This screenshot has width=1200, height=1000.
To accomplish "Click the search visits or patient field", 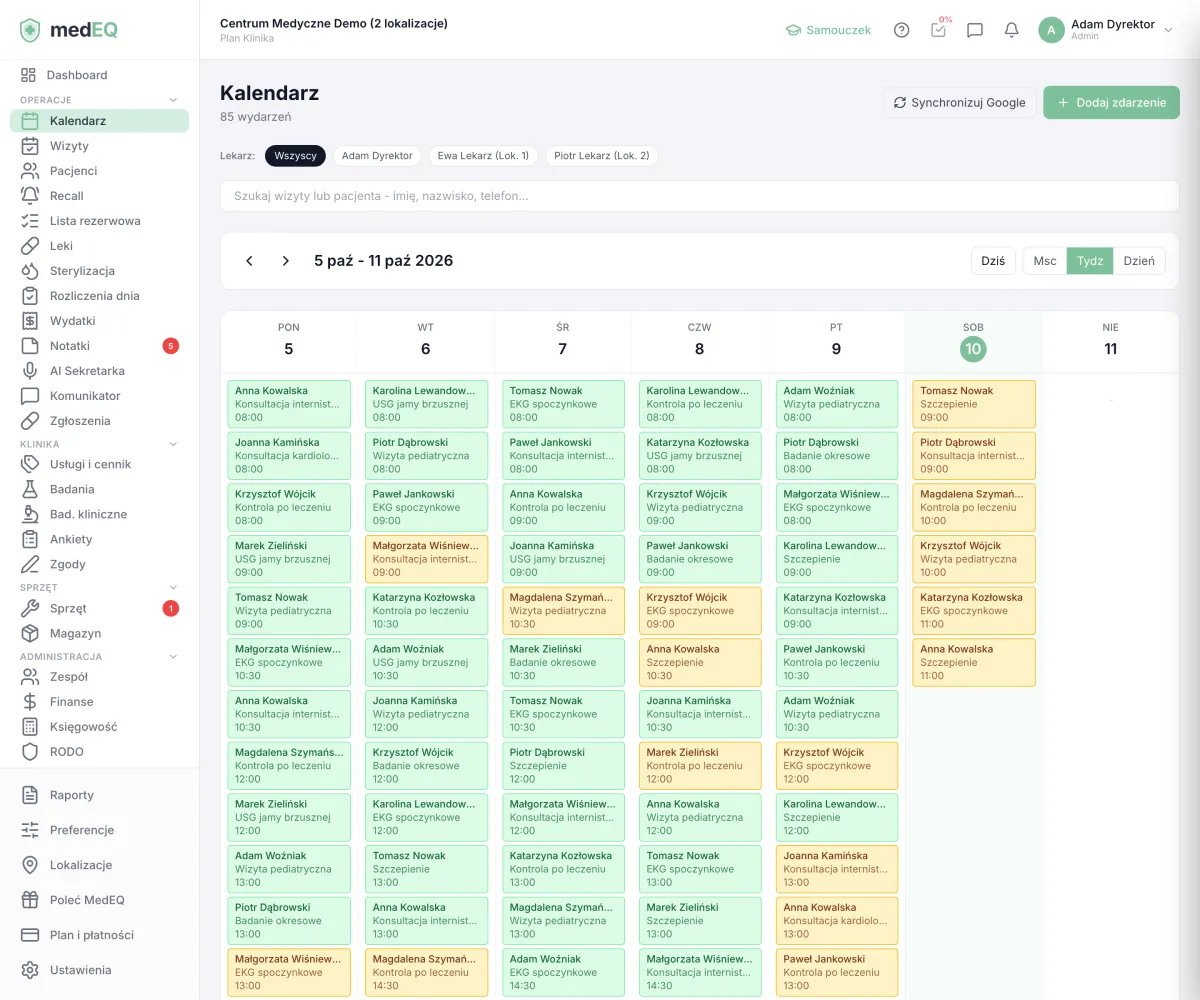I will 700,196.
